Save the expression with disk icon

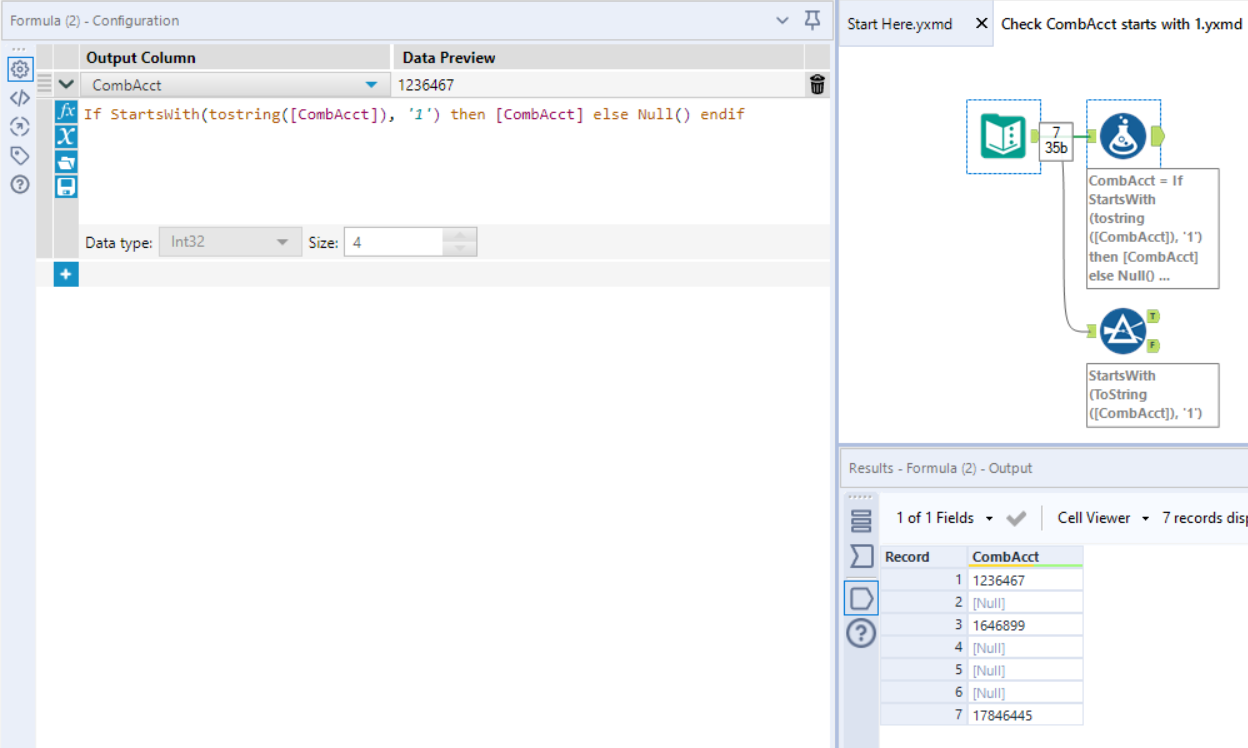[x=66, y=187]
